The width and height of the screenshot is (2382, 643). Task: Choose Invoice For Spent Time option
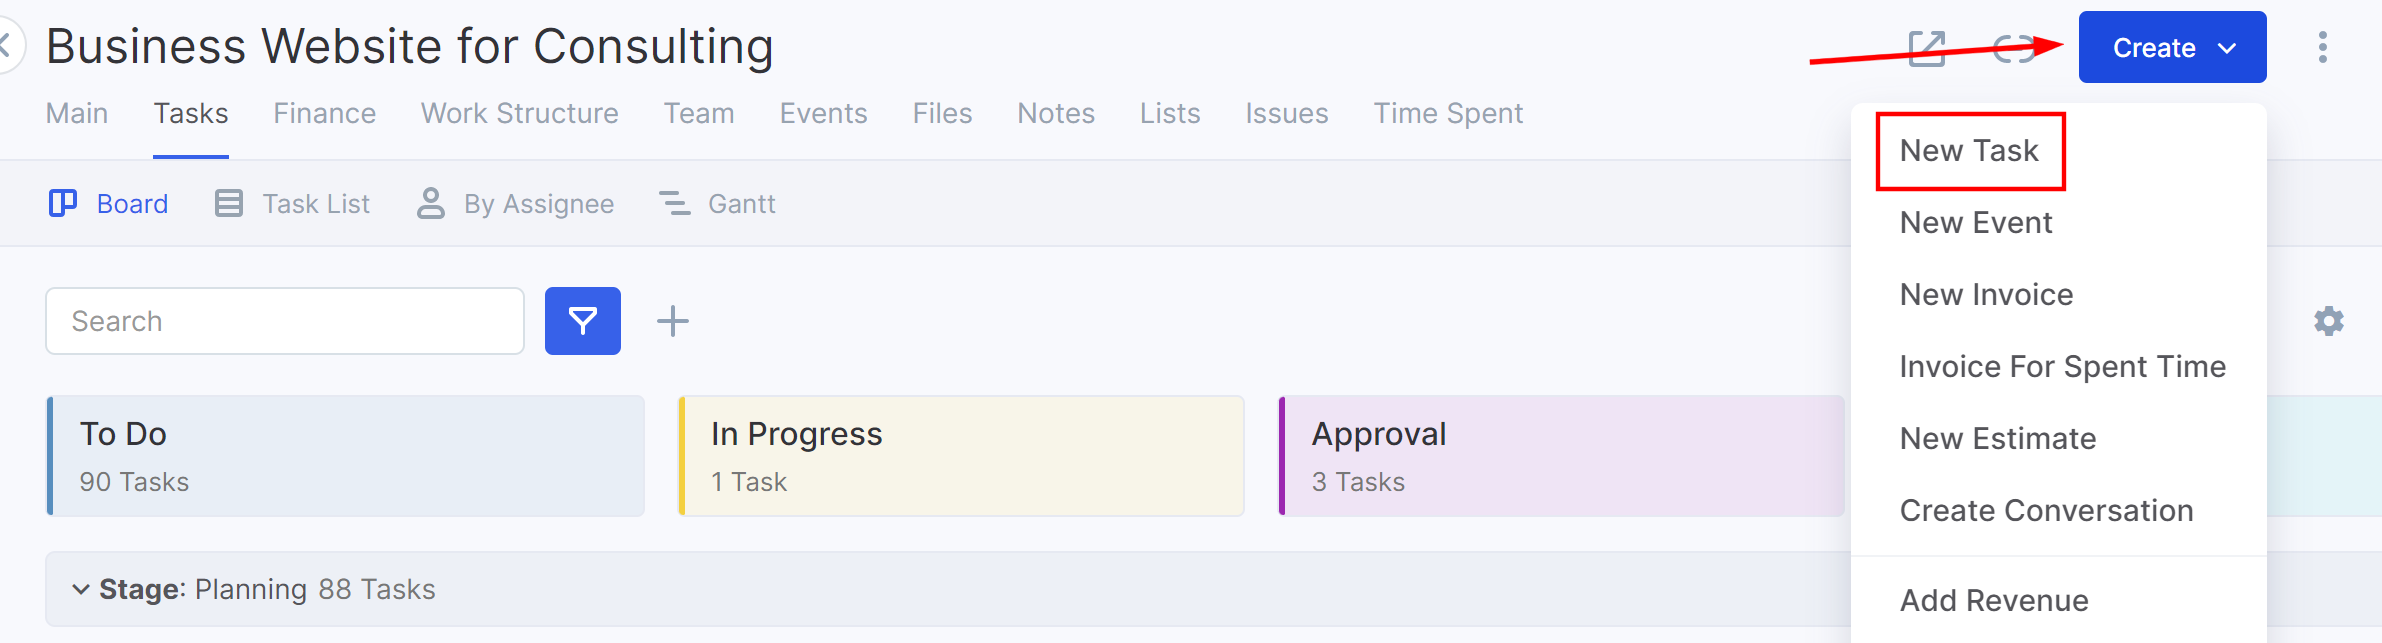pyautogui.click(x=2062, y=367)
